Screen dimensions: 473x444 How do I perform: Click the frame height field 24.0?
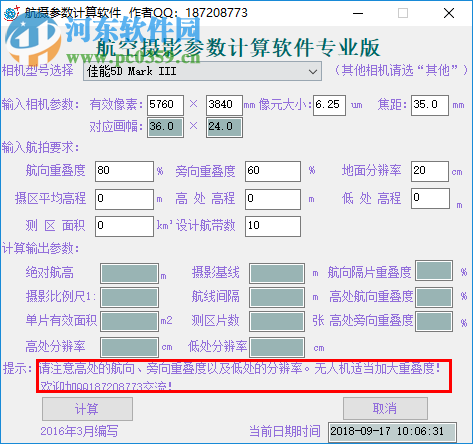[x=224, y=127]
